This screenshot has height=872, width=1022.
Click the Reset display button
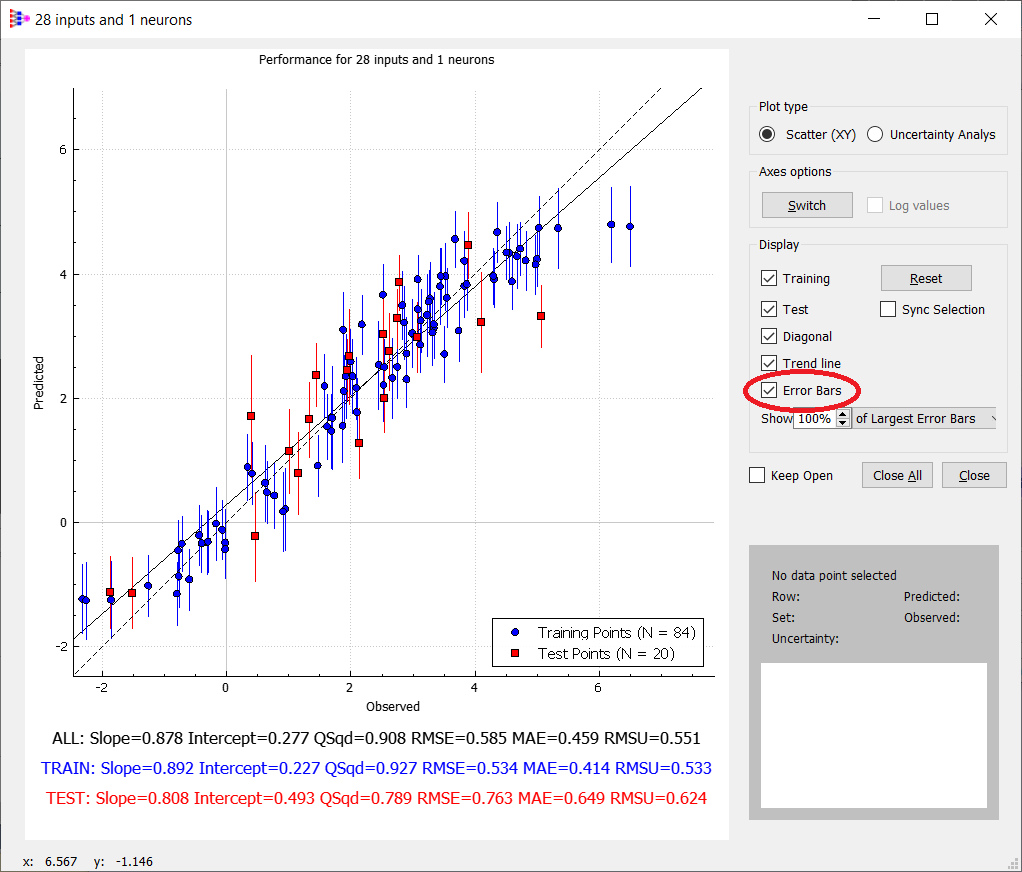point(926,278)
